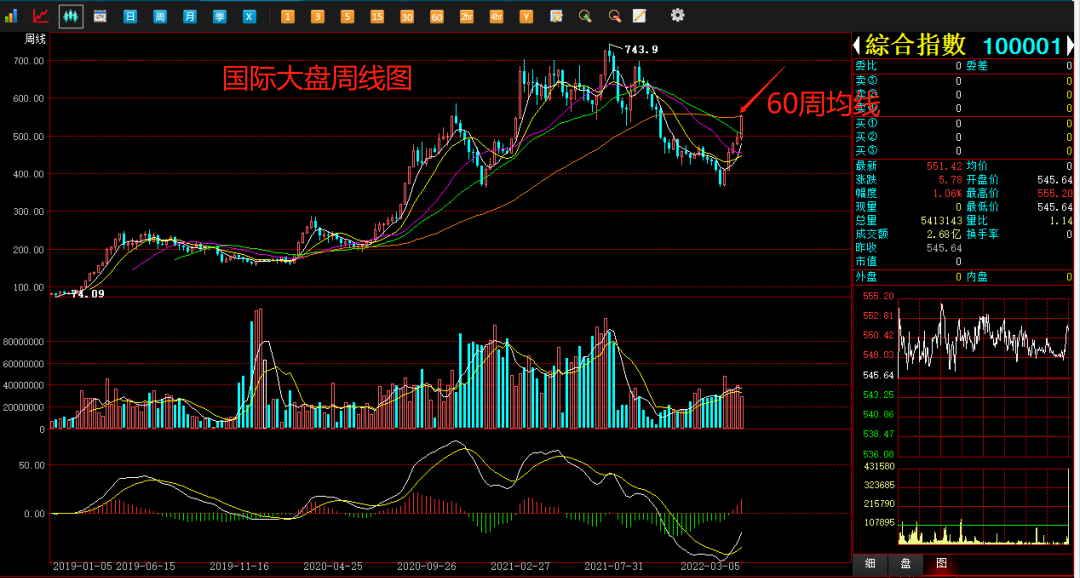
Task: Click the change value 5.78
Action: [950, 179]
